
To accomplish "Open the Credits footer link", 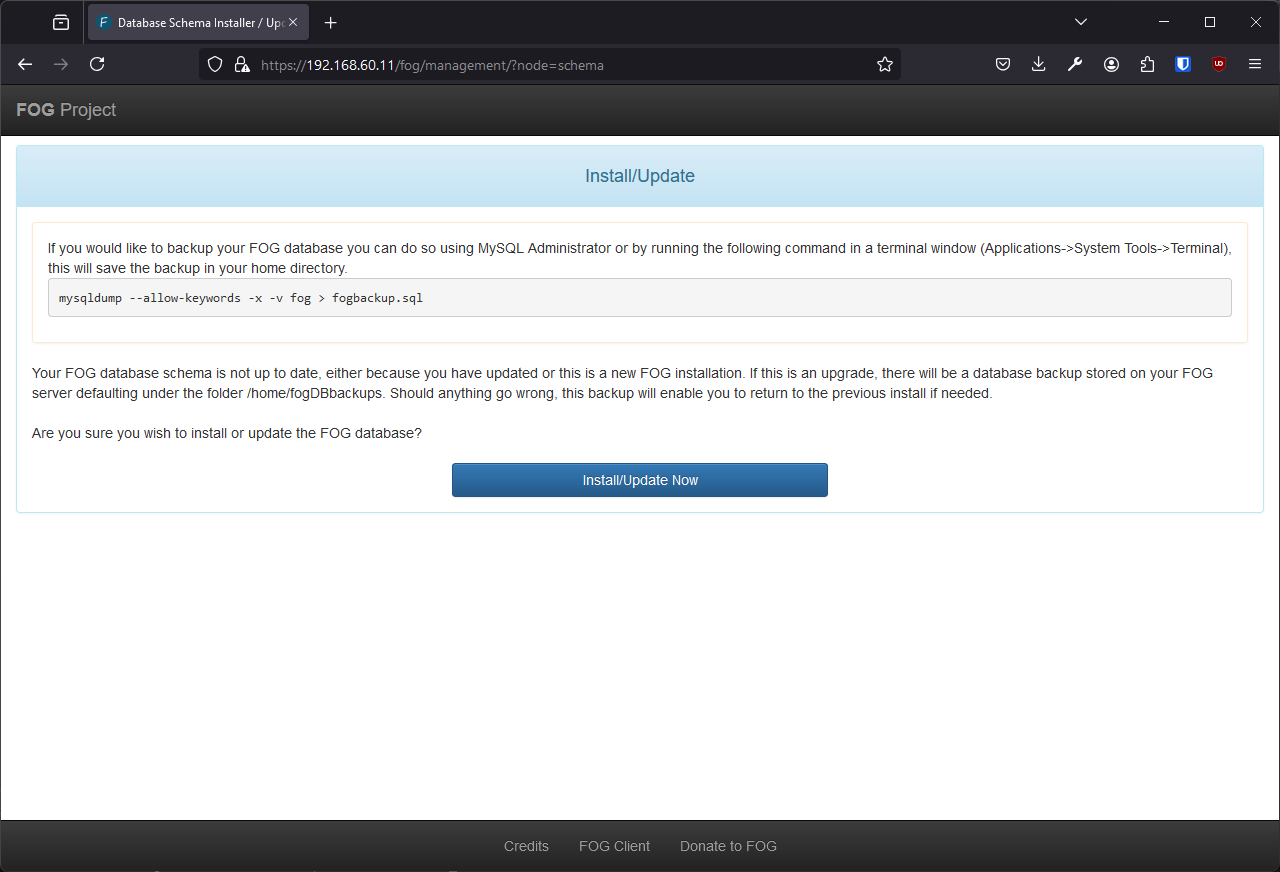I will pyautogui.click(x=526, y=846).
